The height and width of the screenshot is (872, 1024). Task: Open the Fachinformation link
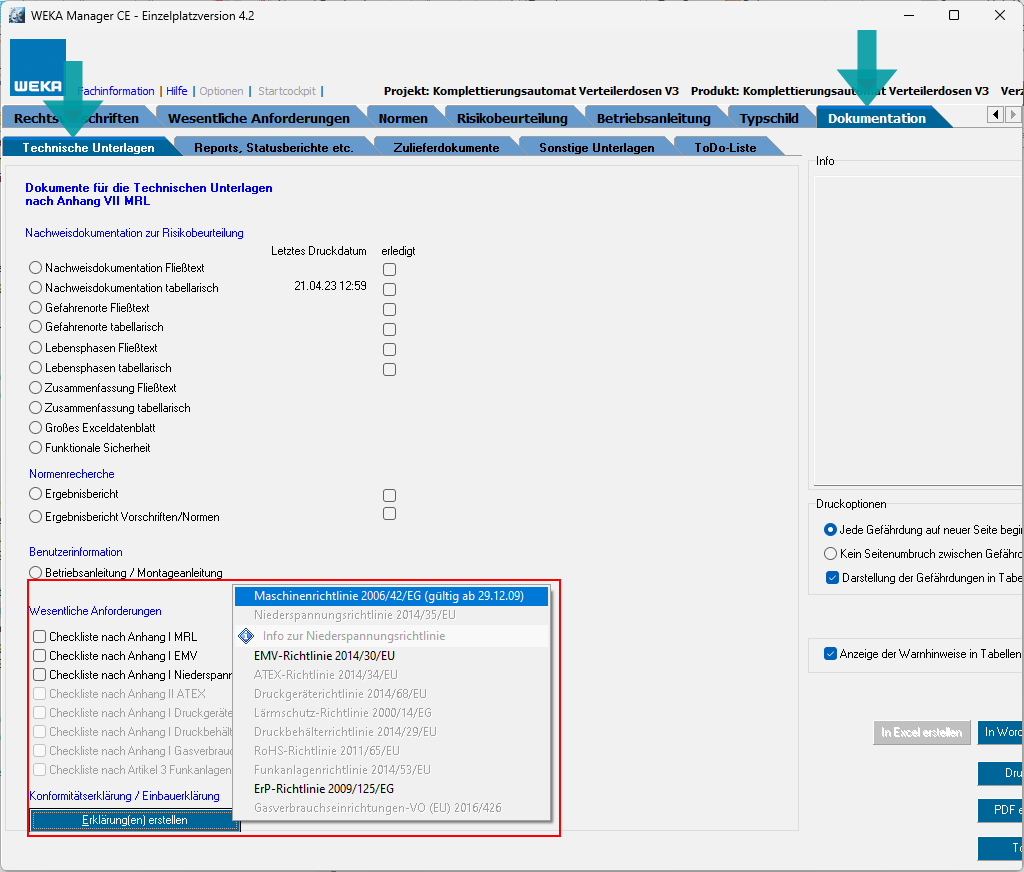click(116, 91)
